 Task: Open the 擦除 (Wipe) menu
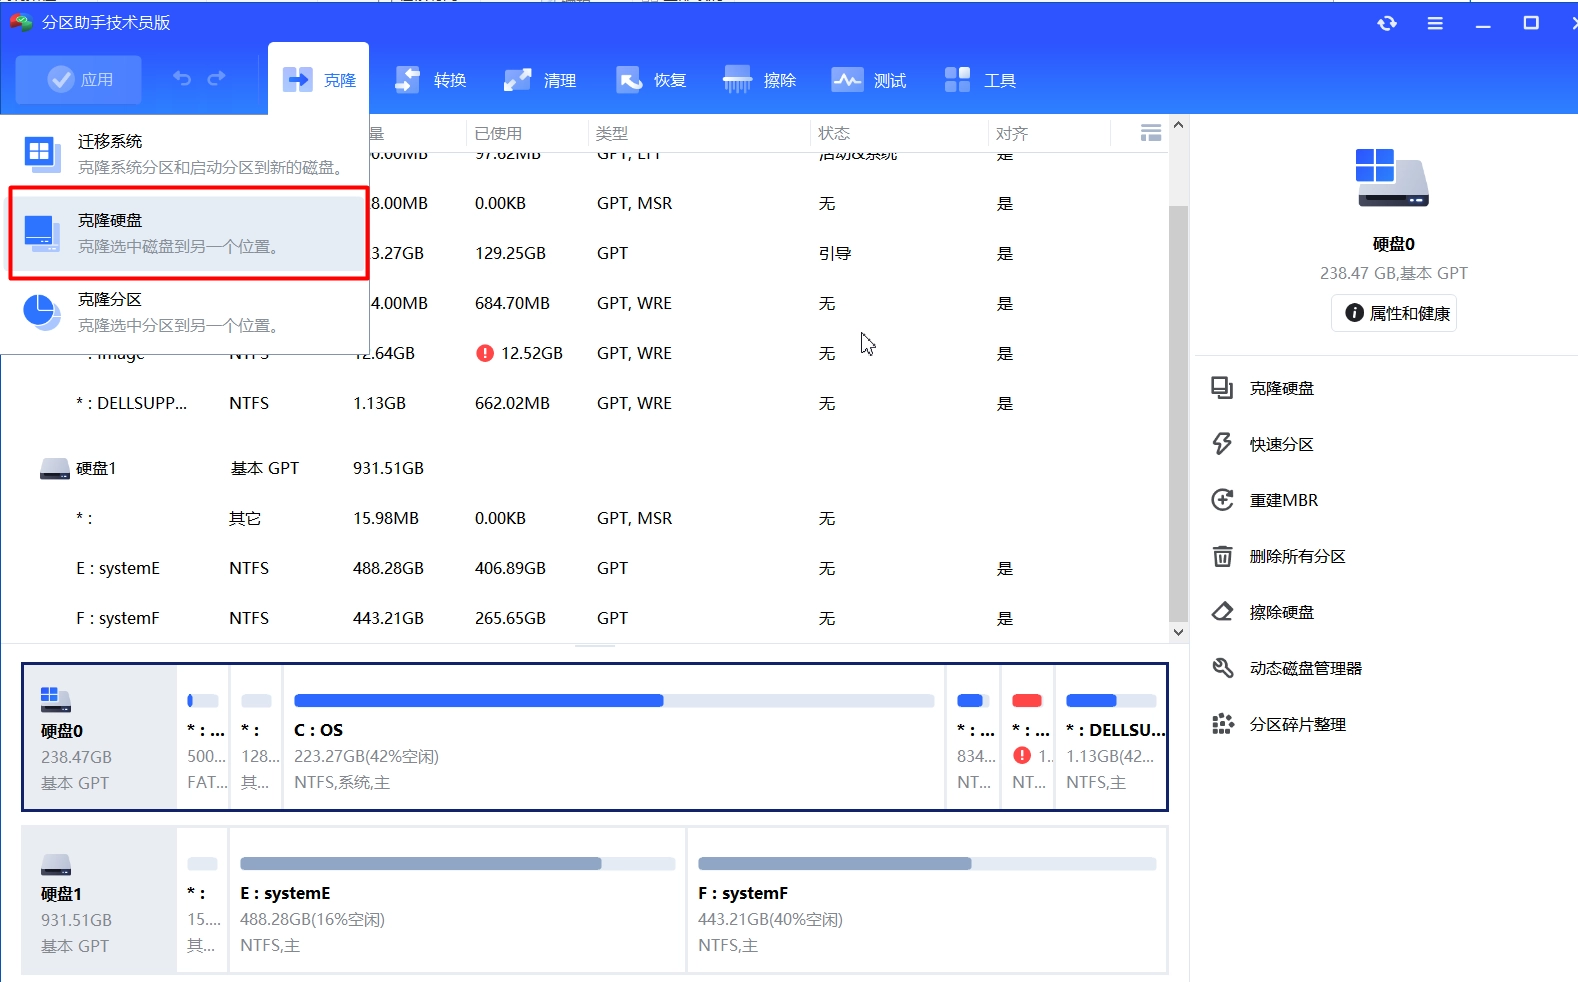pyautogui.click(x=760, y=80)
